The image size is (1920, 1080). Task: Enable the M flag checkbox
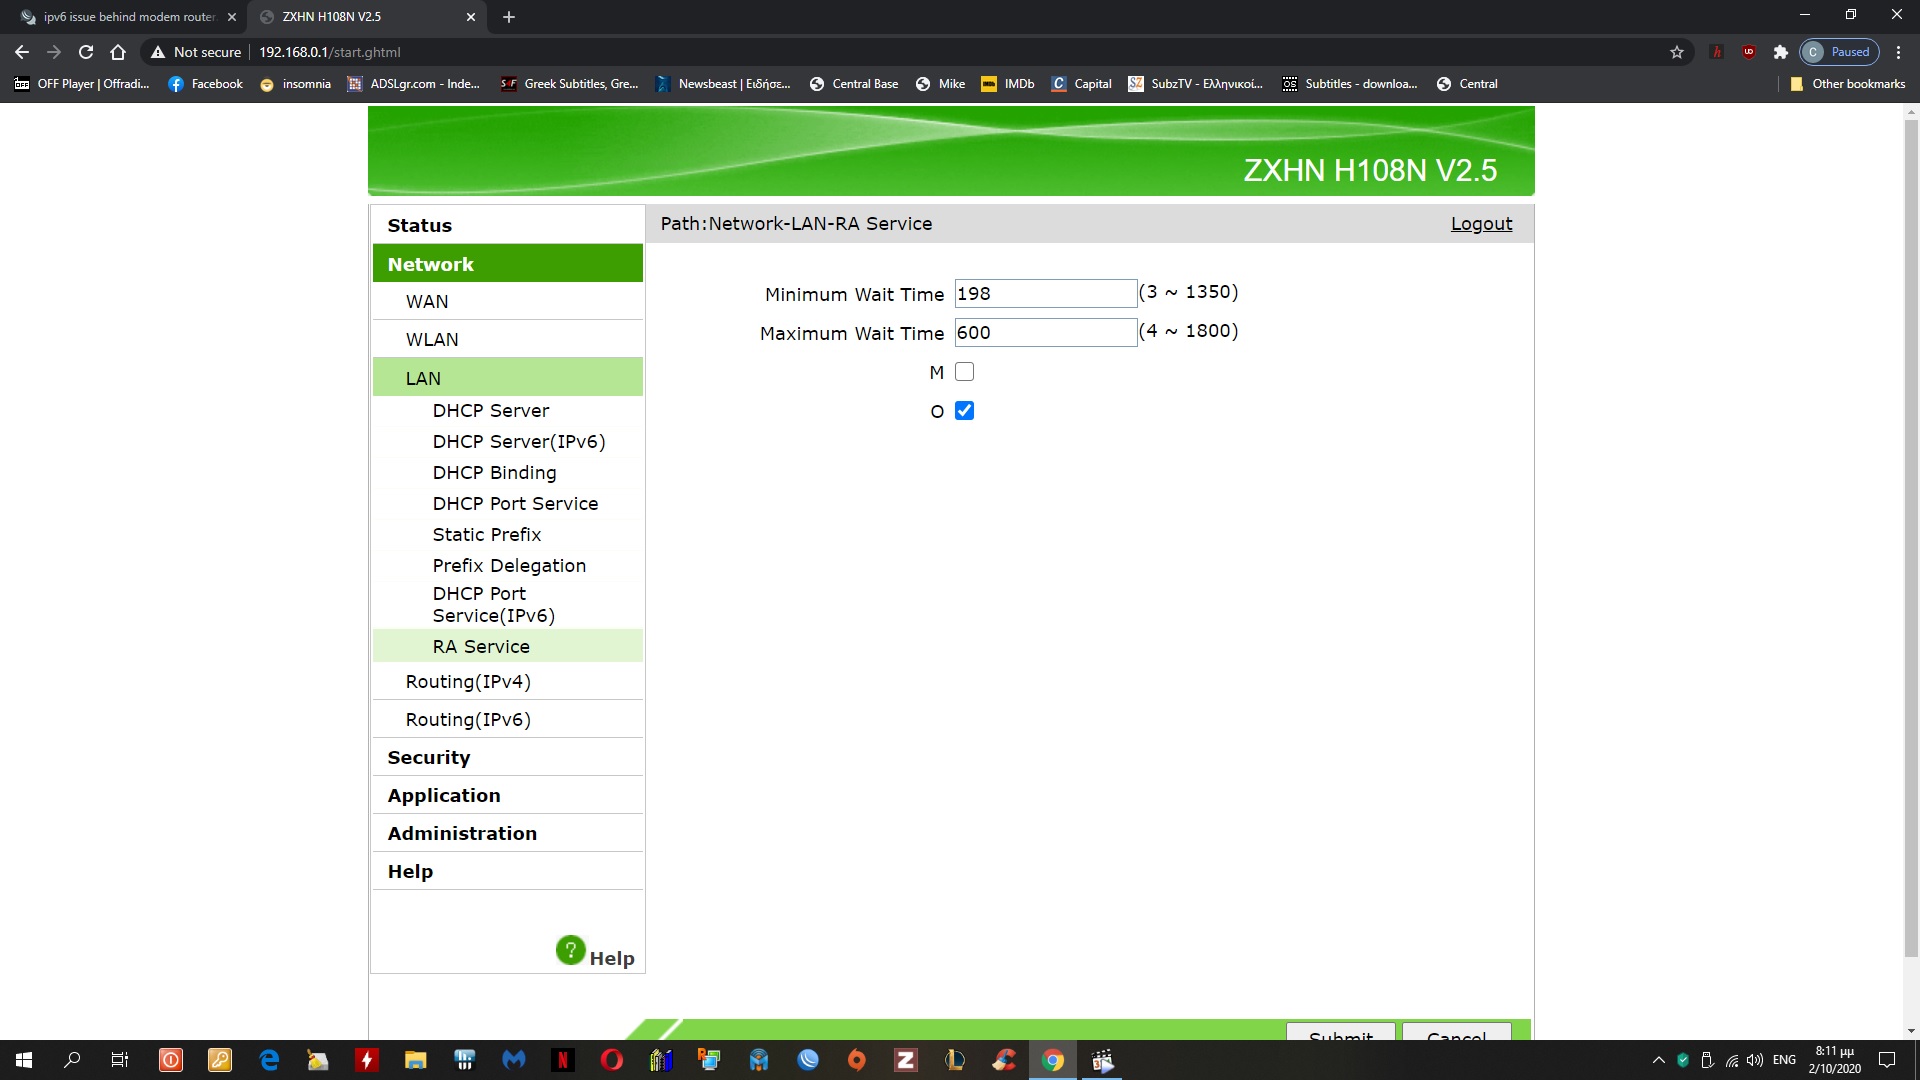pos(964,372)
